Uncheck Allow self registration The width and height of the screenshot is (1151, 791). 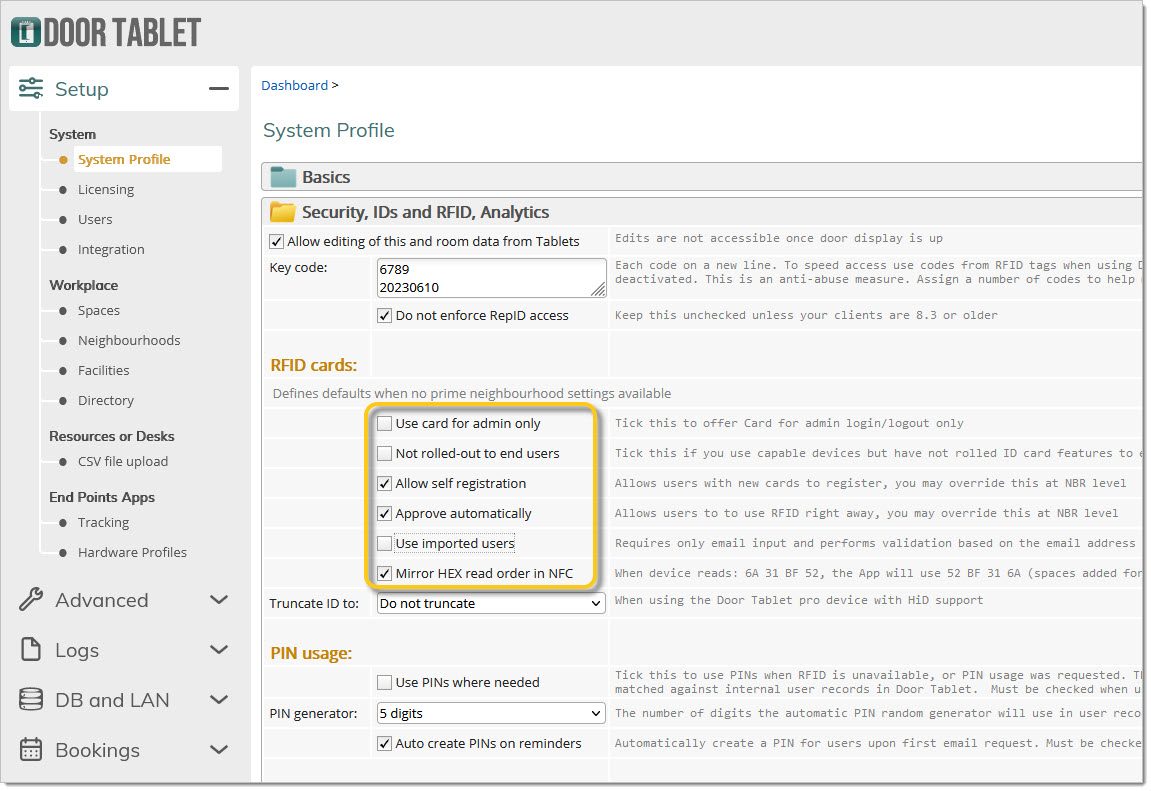384,484
